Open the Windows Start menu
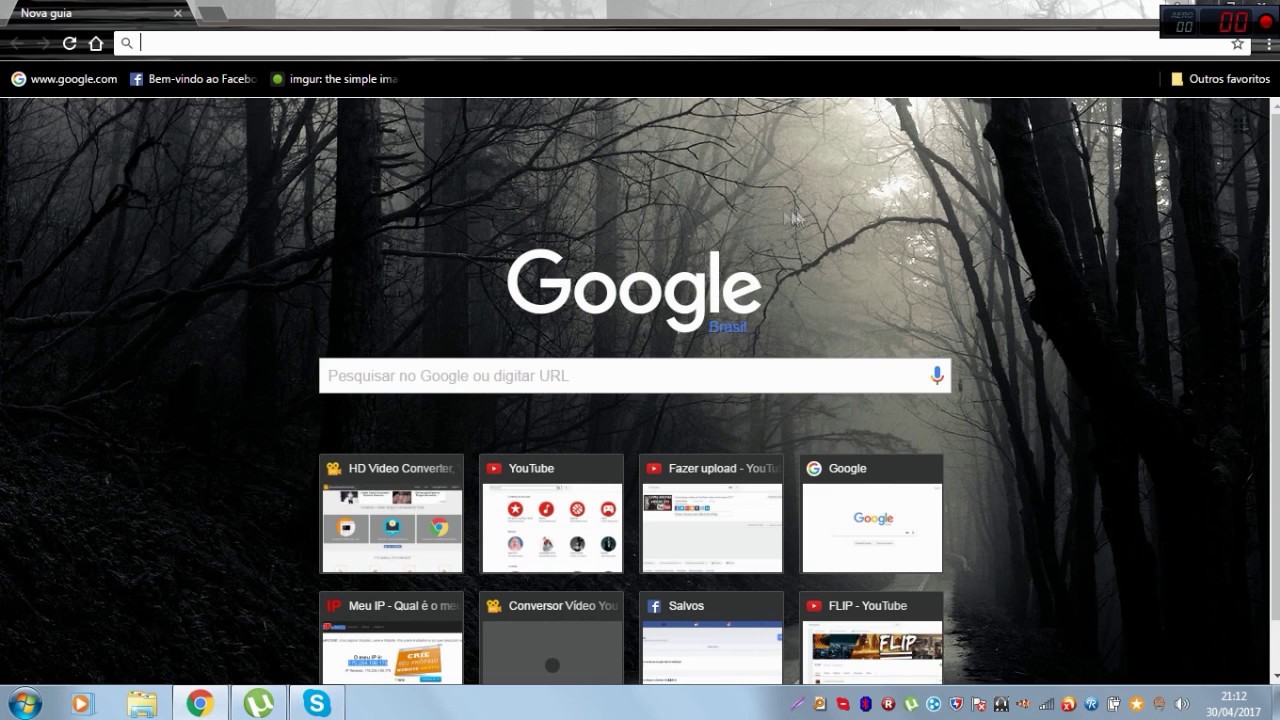This screenshot has width=1280, height=720. (23, 703)
